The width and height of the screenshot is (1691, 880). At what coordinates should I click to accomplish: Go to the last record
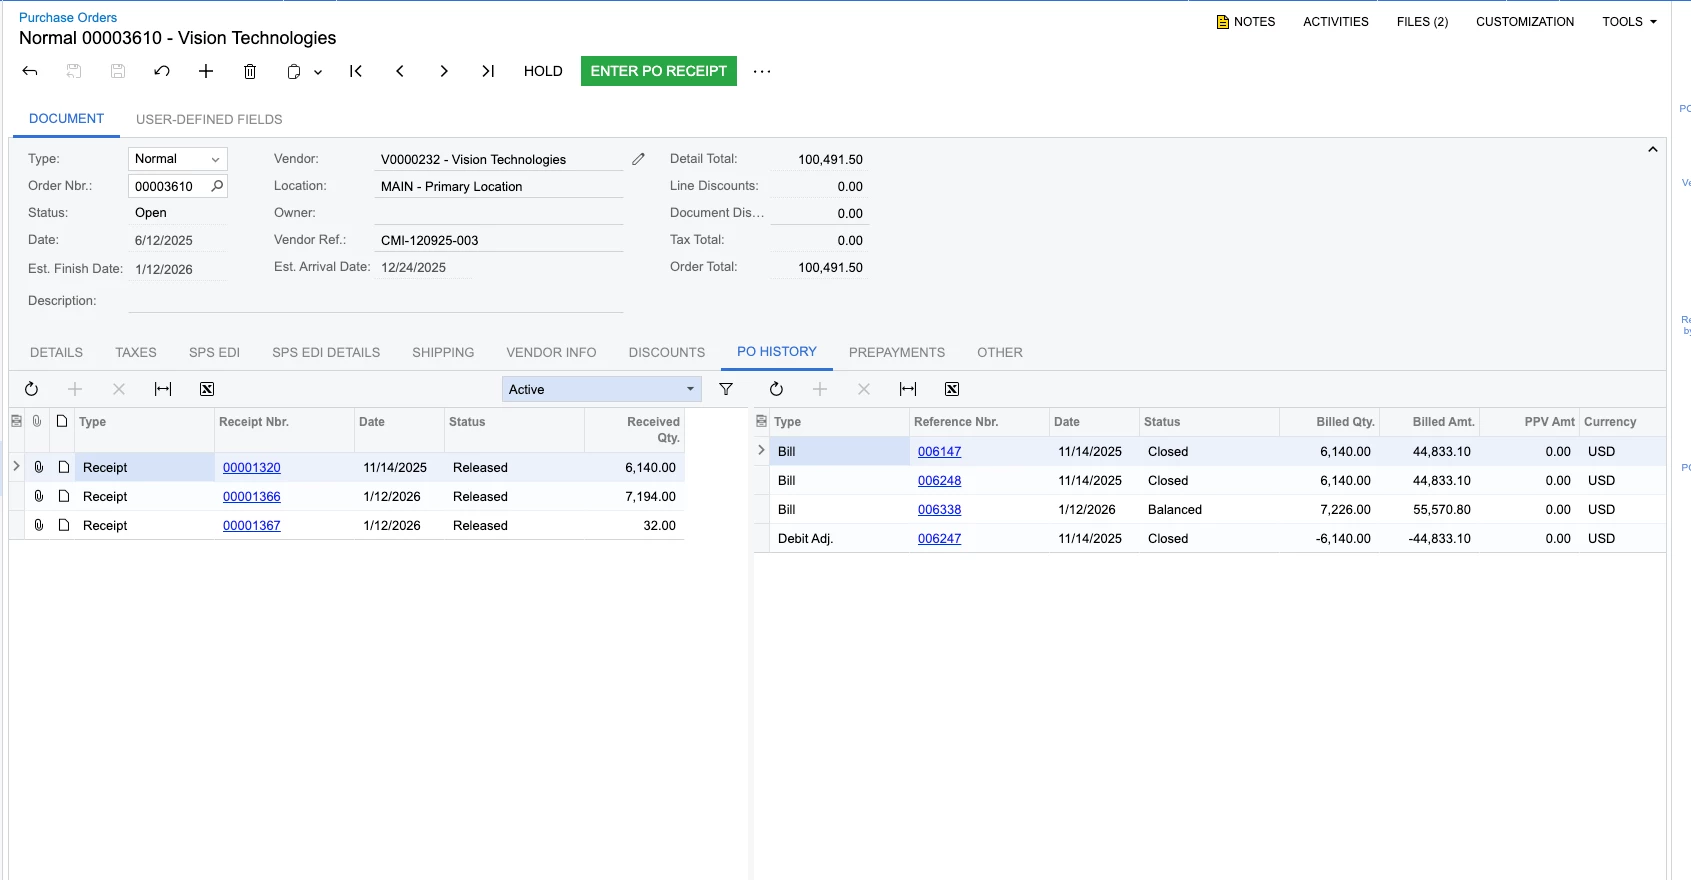488,71
